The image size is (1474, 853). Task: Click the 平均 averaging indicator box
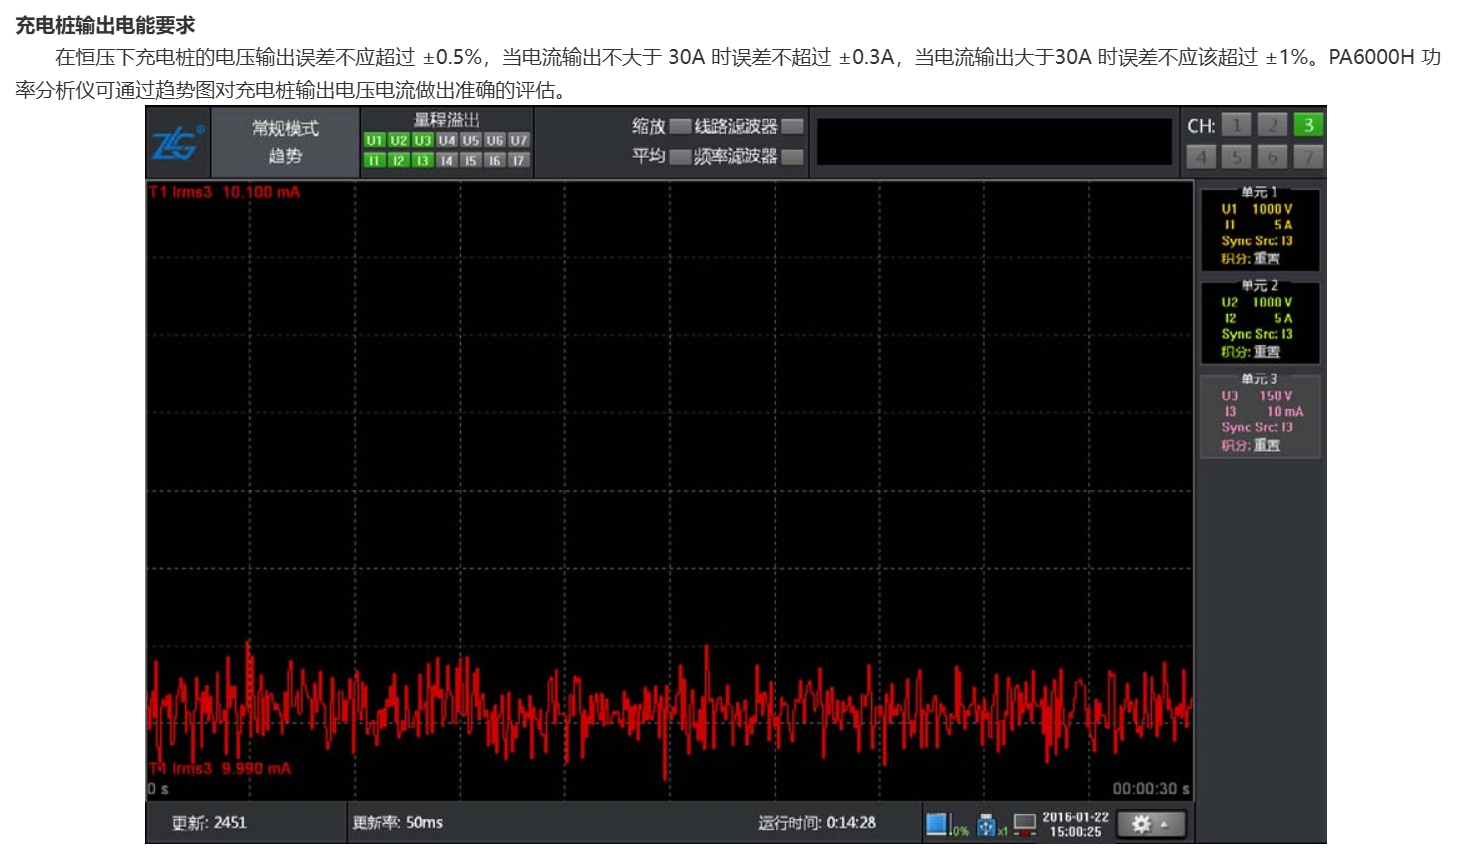tap(680, 156)
